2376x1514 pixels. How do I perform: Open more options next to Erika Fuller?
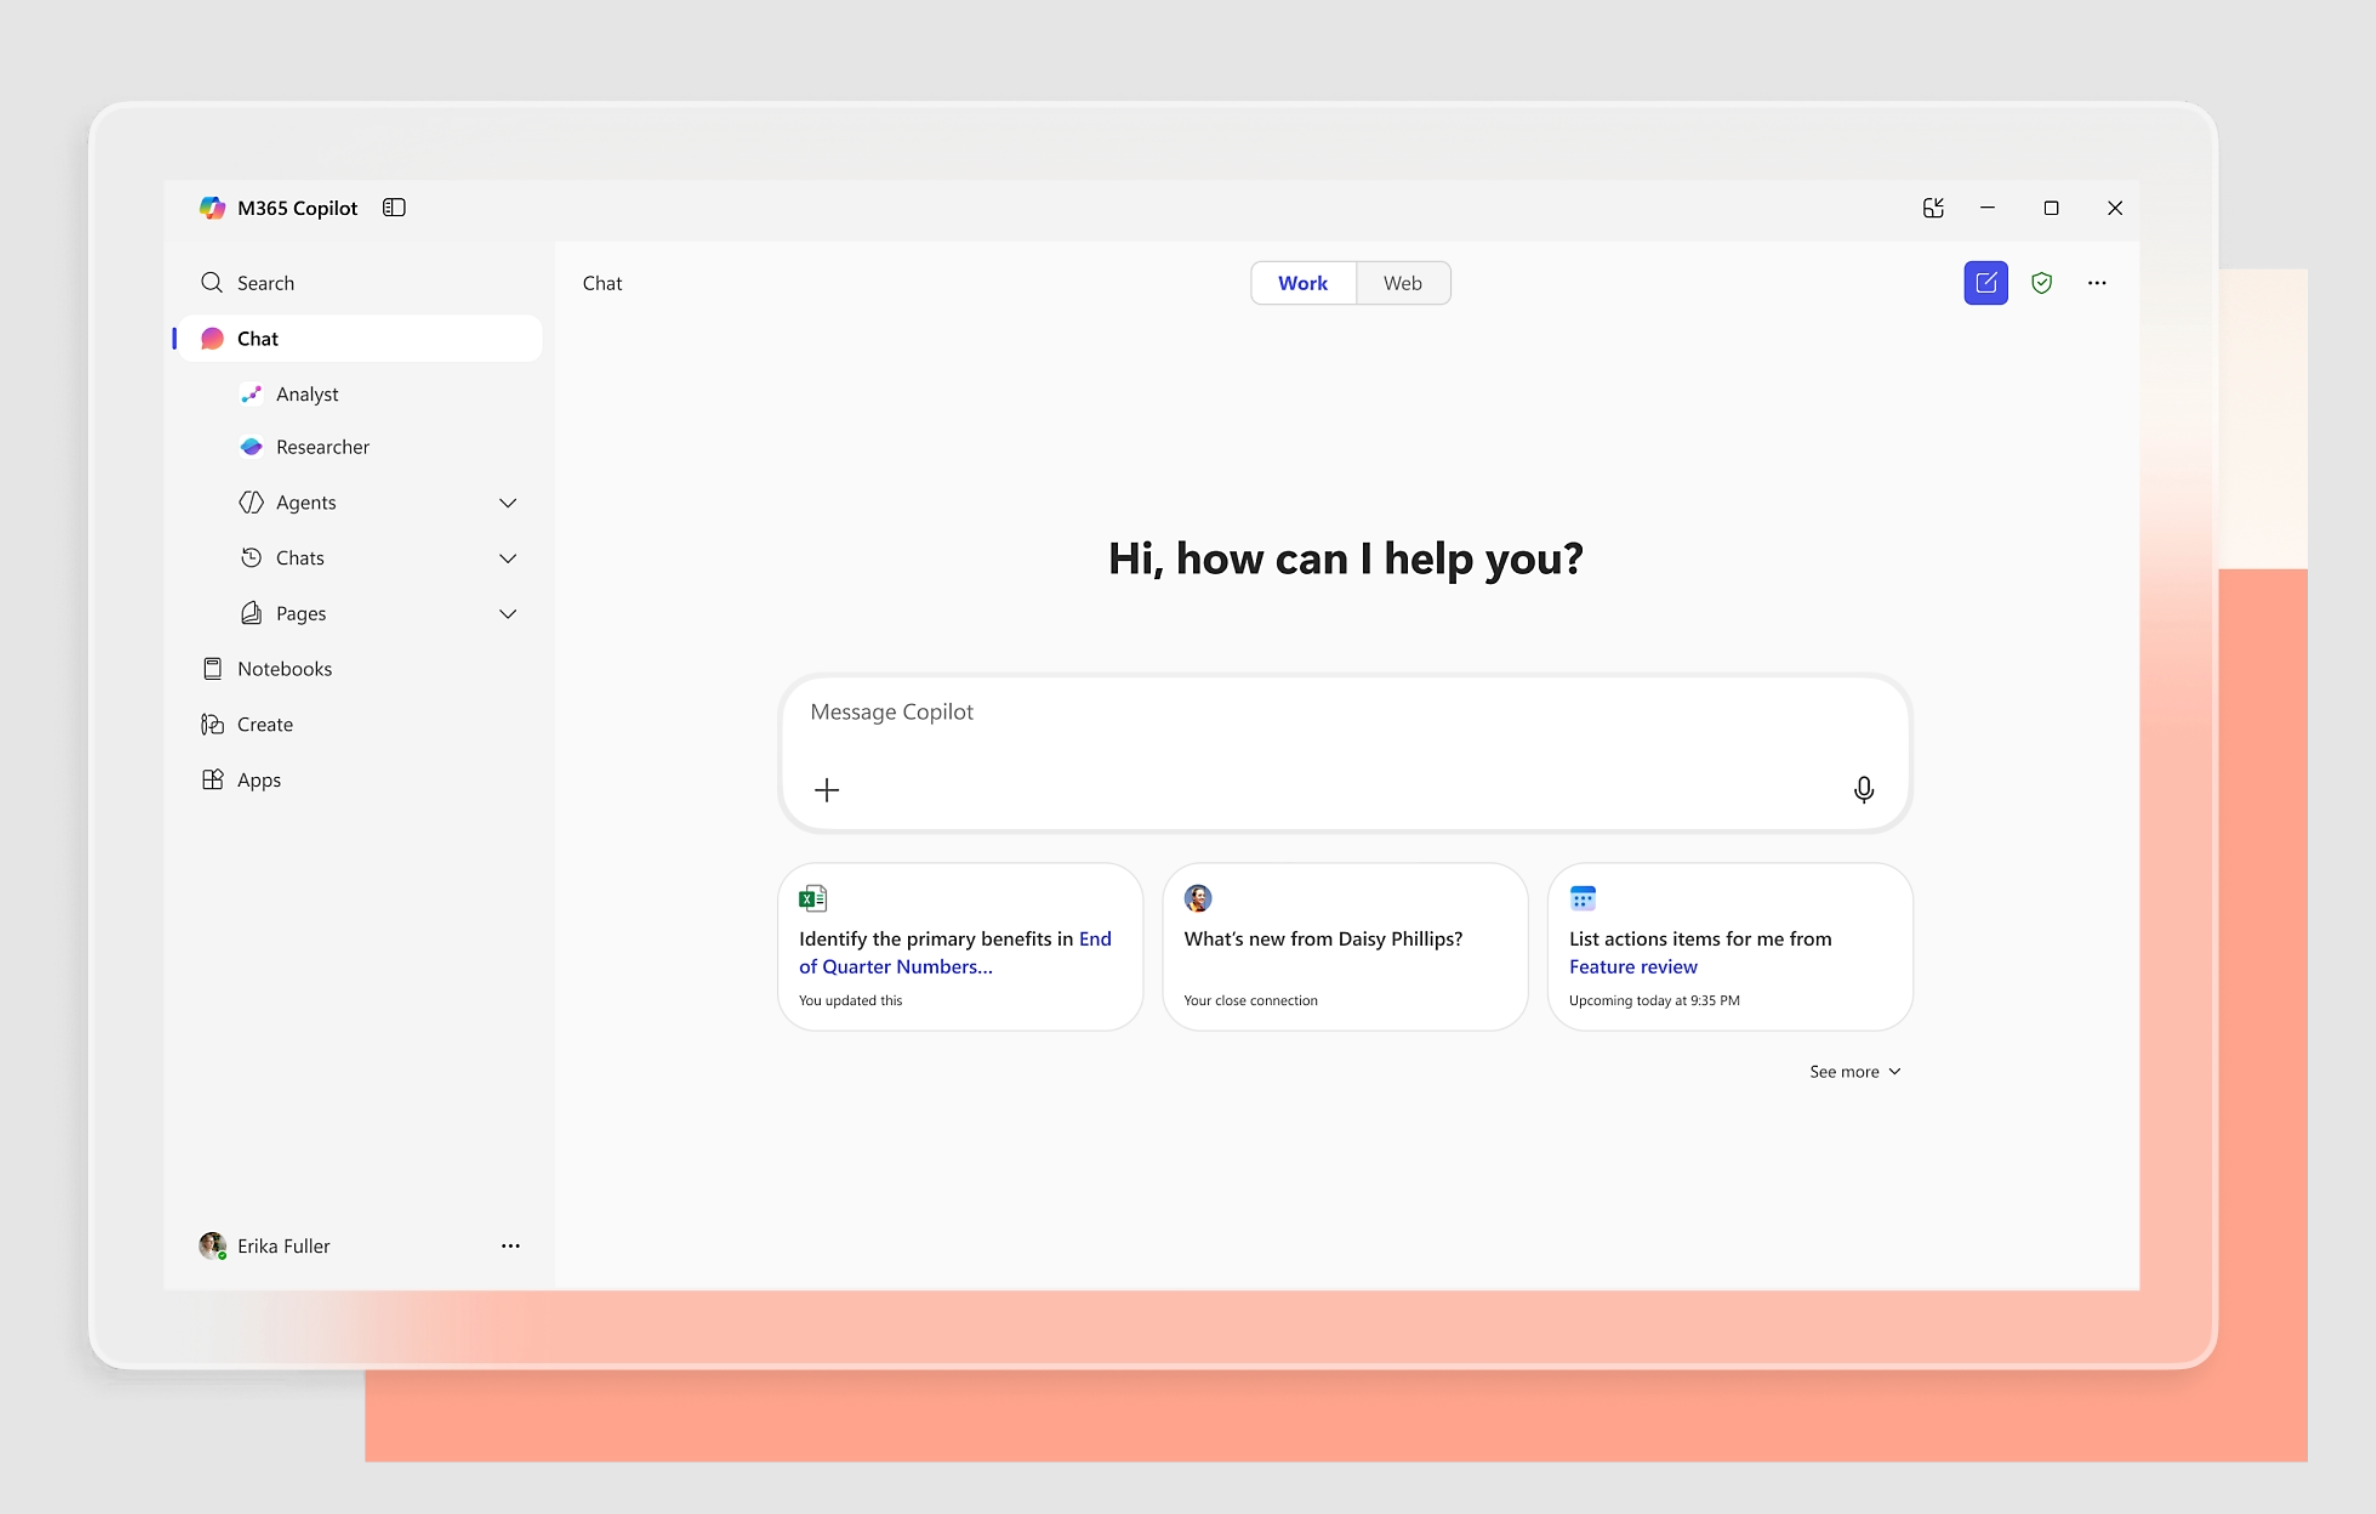[510, 1246]
